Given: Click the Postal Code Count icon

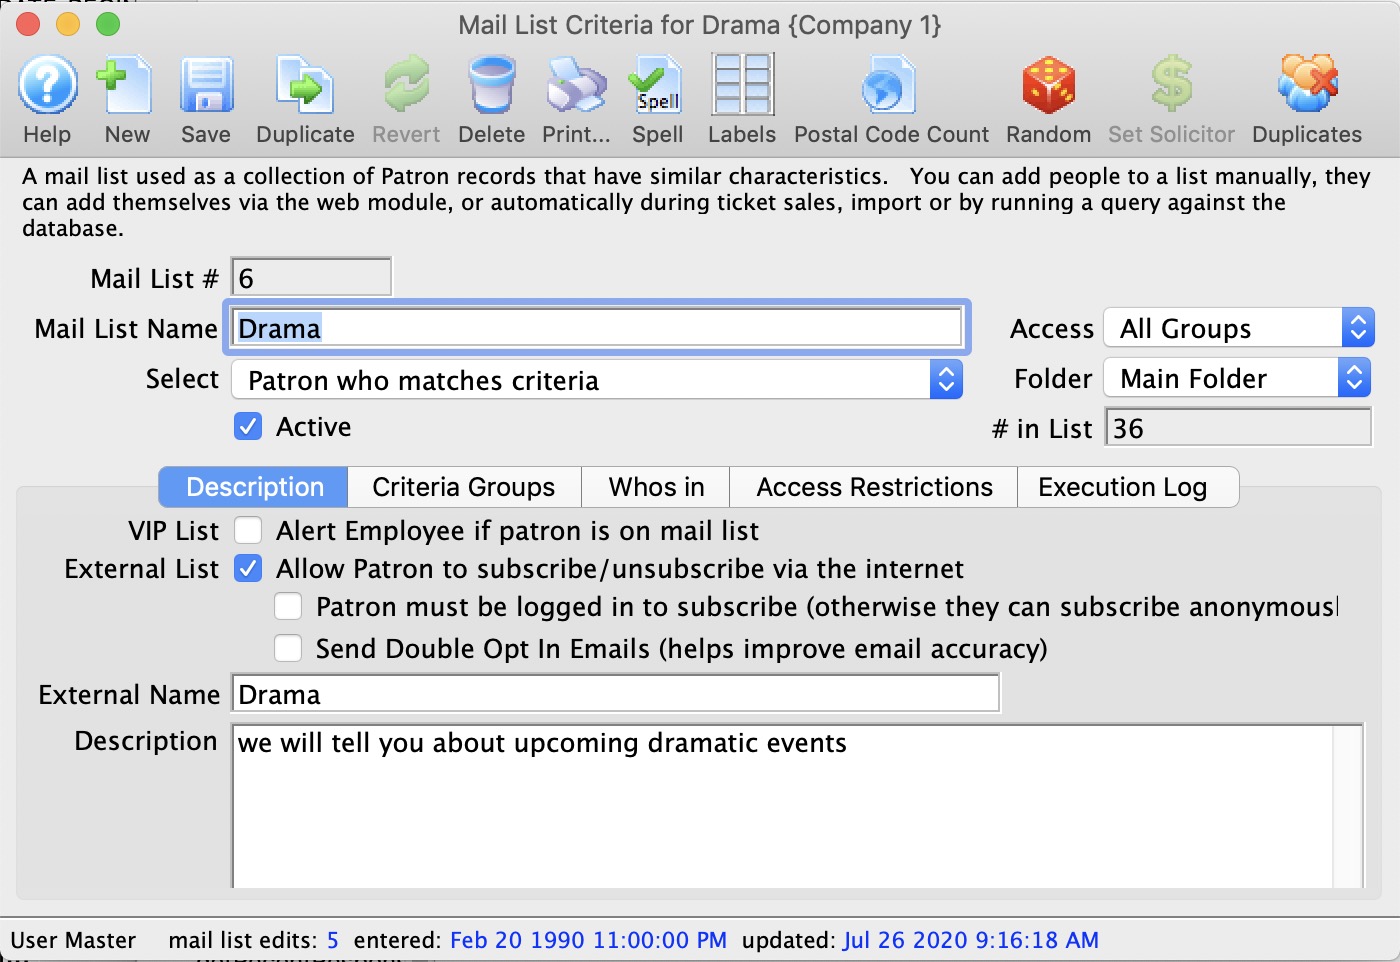Looking at the screenshot, I should [x=888, y=95].
